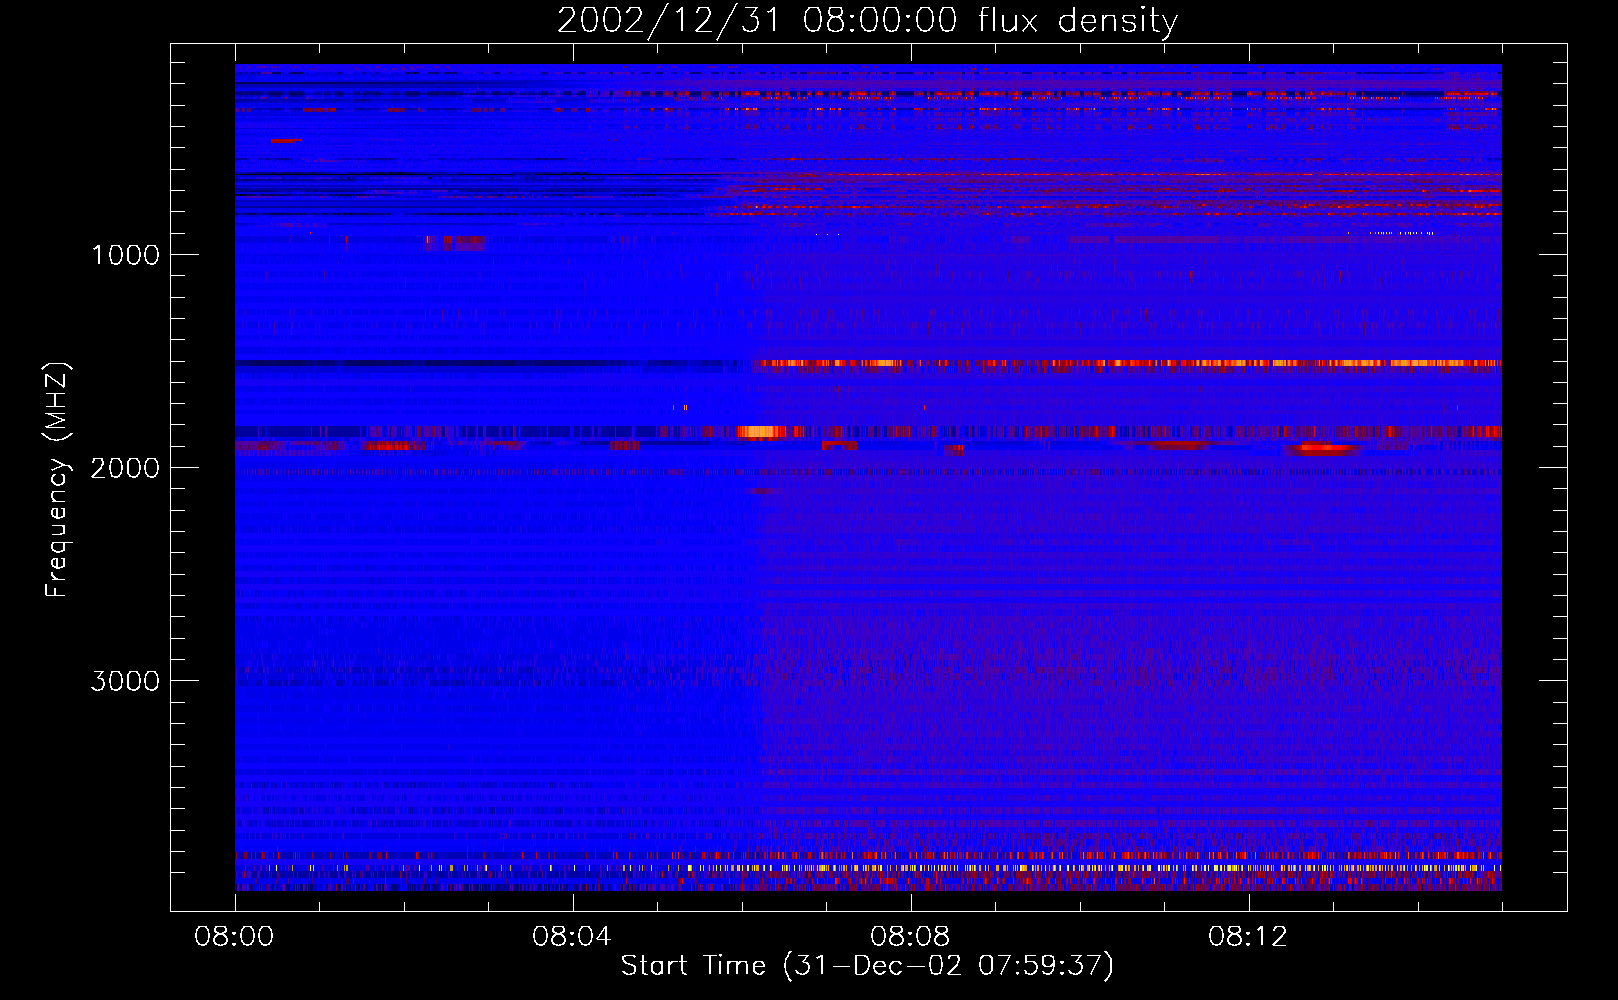The width and height of the screenshot is (1618, 1000).
Task: Click the 'Start Time (31-Dec-02 07:59:37)' axis label
Action: [x=867, y=966]
